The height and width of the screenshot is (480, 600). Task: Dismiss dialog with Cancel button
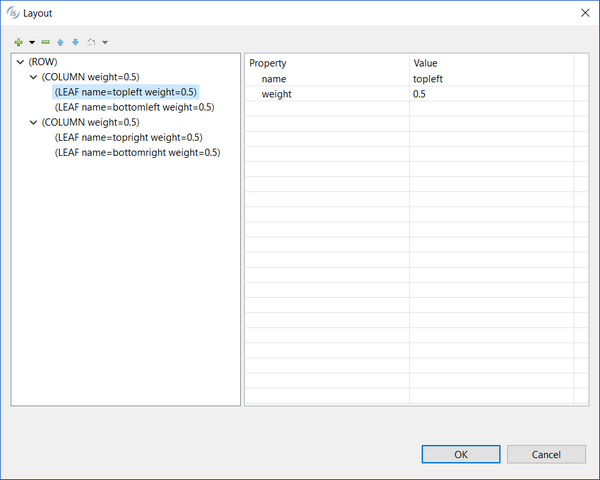[x=546, y=454]
